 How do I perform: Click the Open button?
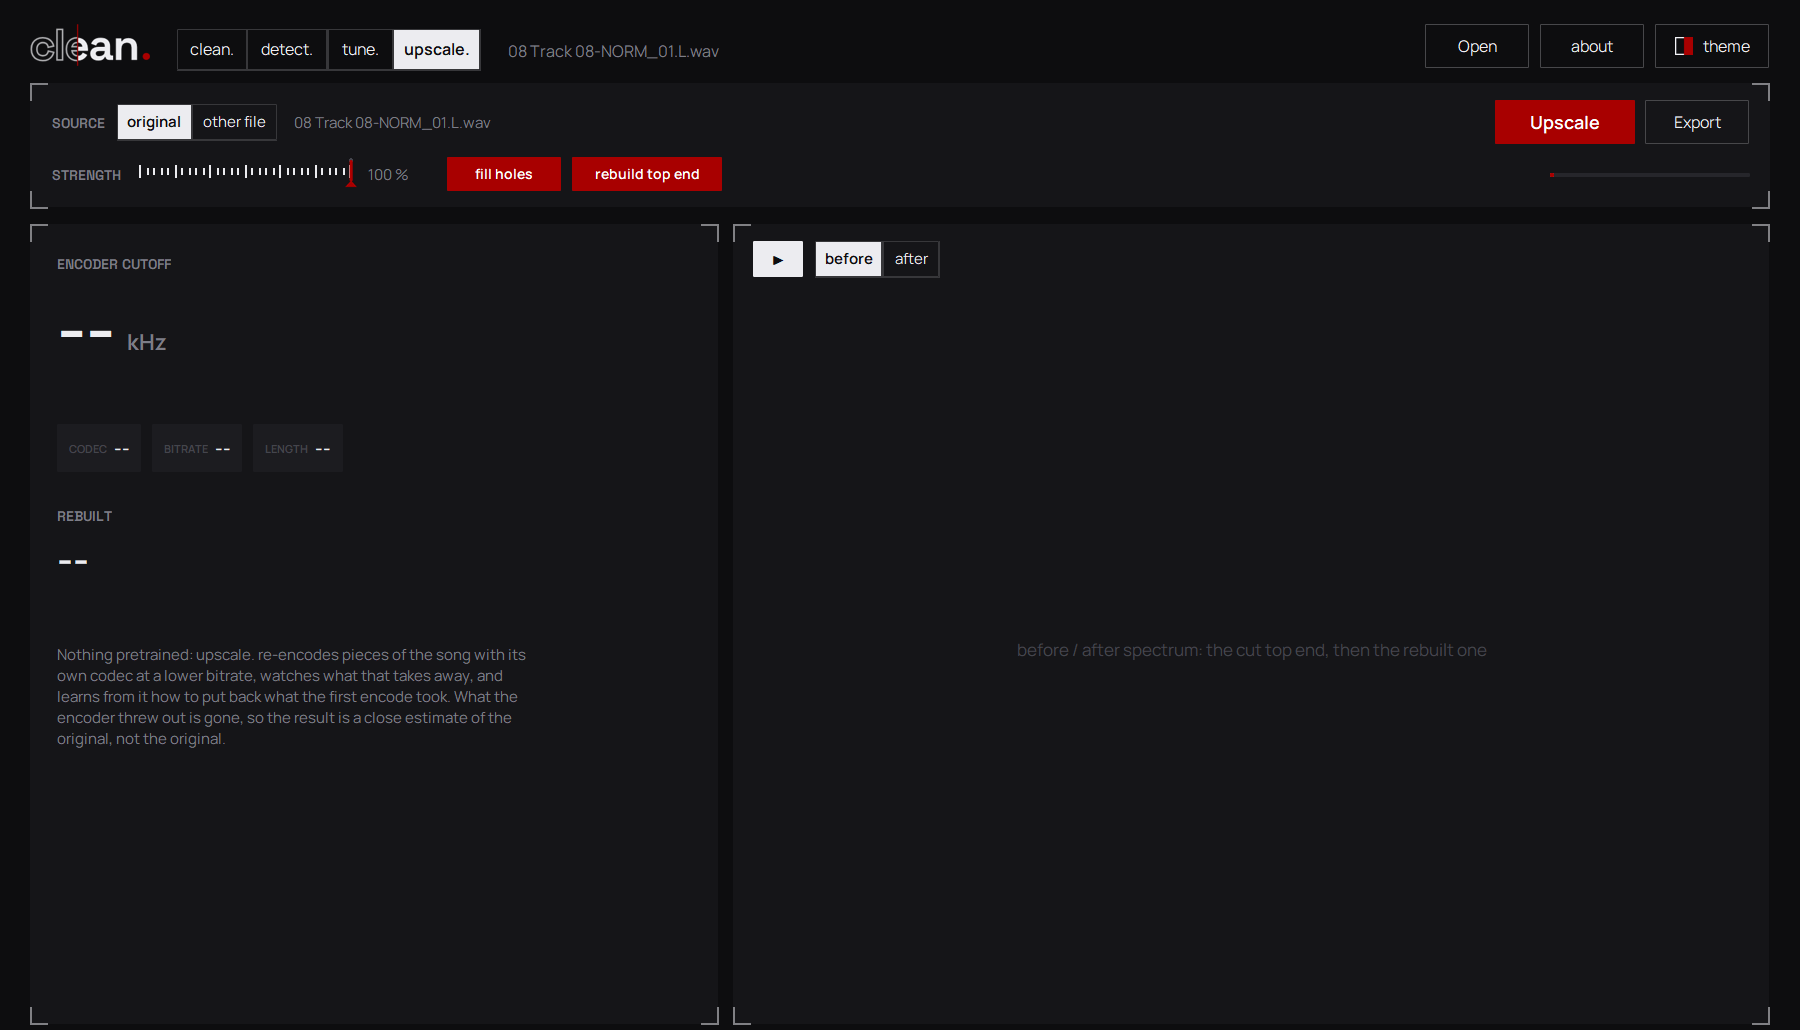tap(1477, 46)
